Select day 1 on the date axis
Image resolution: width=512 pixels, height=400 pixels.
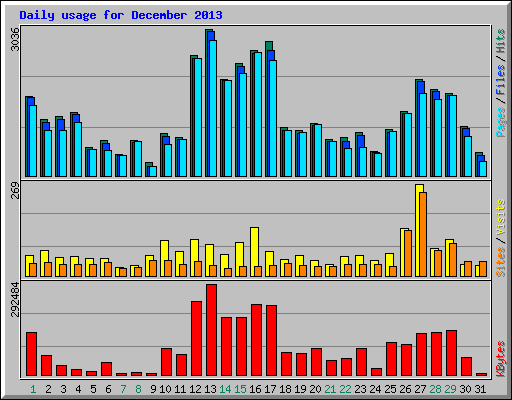33,389
